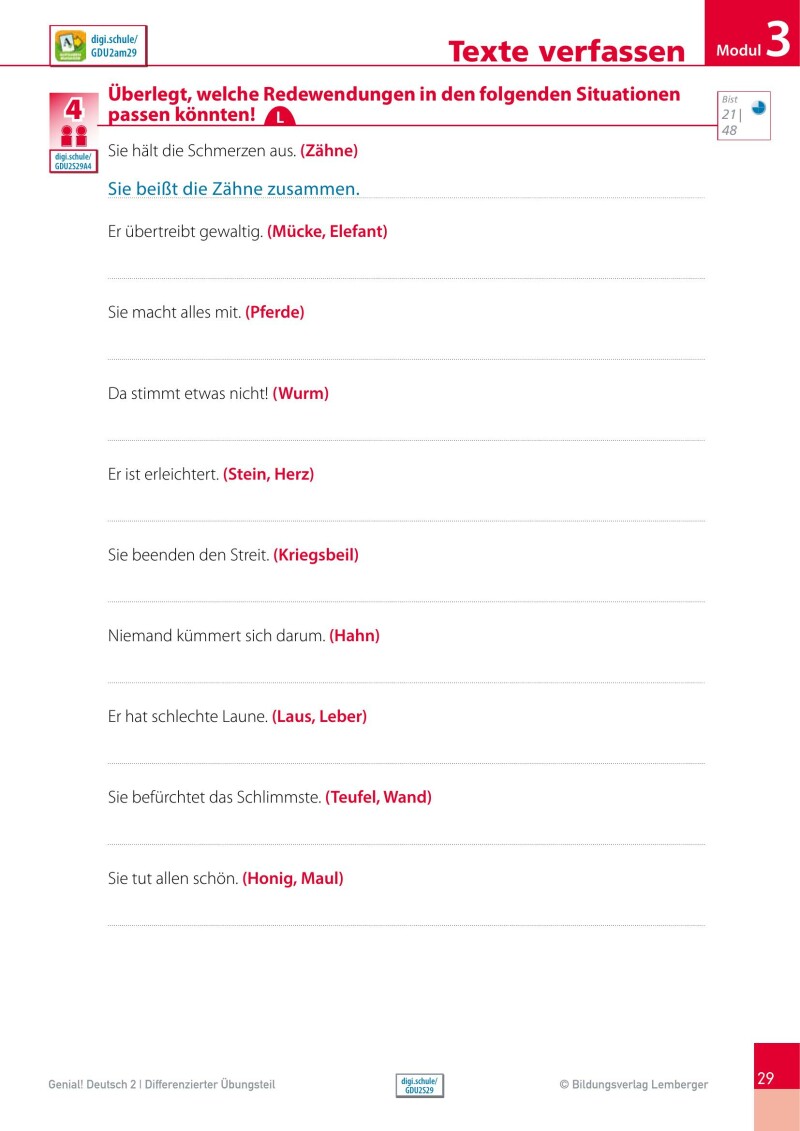The height and width of the screenshot is (1131, 800).
Task: Click the green digi.schule app icon
Action: (x=71, y=46)
